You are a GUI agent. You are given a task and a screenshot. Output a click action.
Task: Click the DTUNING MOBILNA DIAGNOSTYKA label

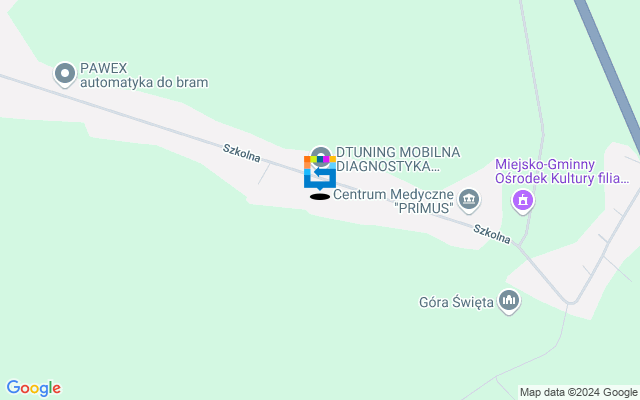point(398,159)
